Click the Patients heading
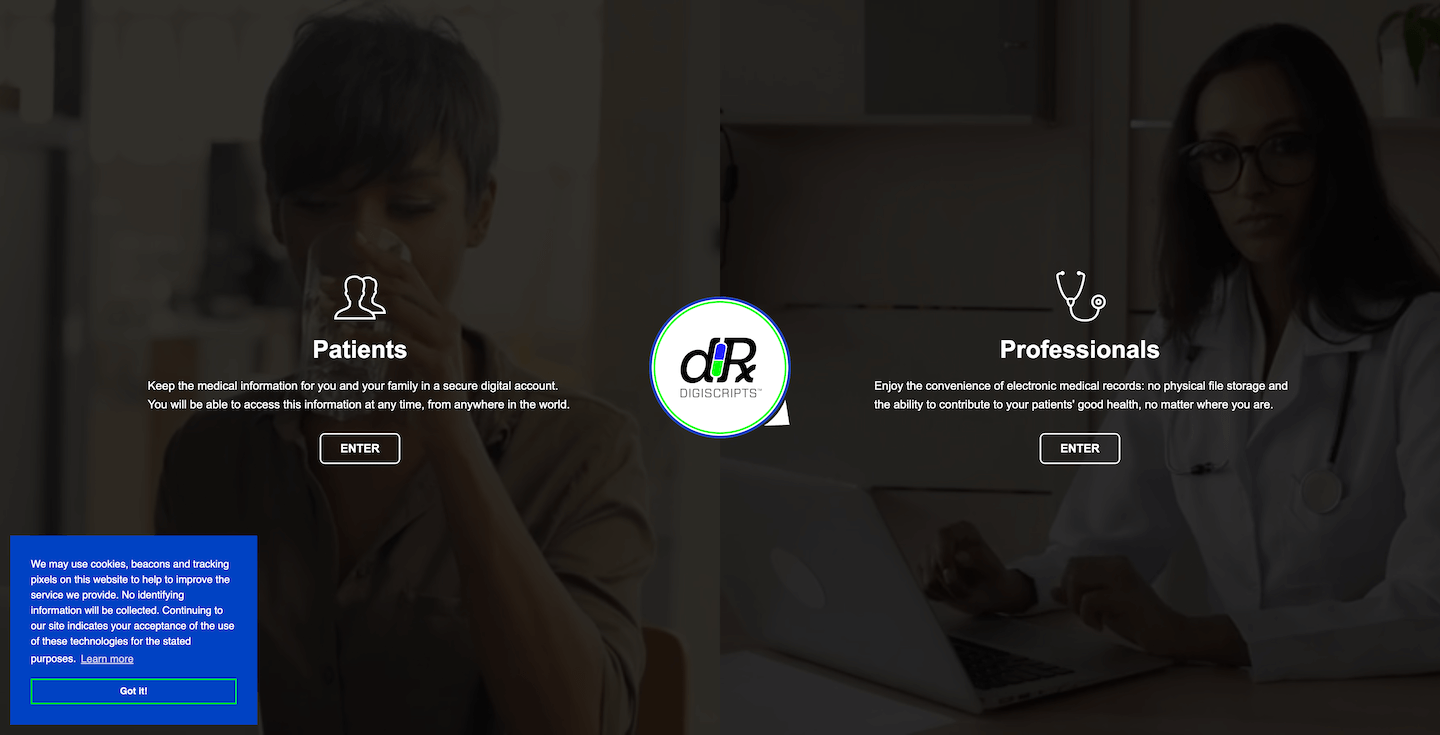Screen dimensions: 1440x735 pos(360,349)
